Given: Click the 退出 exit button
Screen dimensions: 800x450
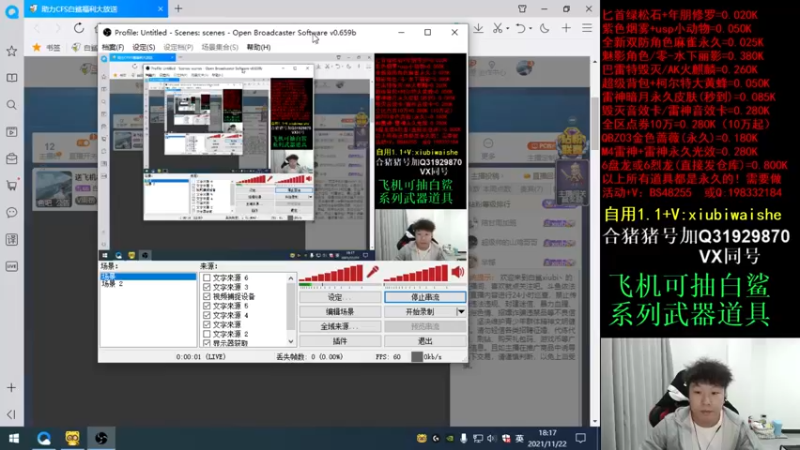Looking at the screenshot, I should tap(425, 341).
